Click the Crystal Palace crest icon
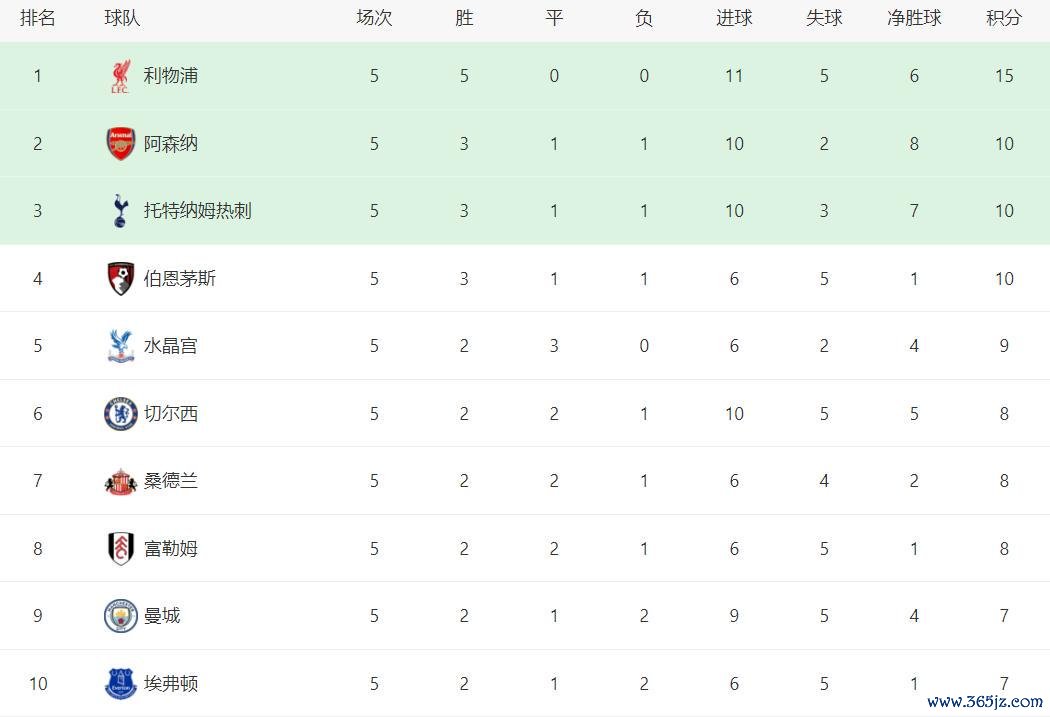 point(120,346)
